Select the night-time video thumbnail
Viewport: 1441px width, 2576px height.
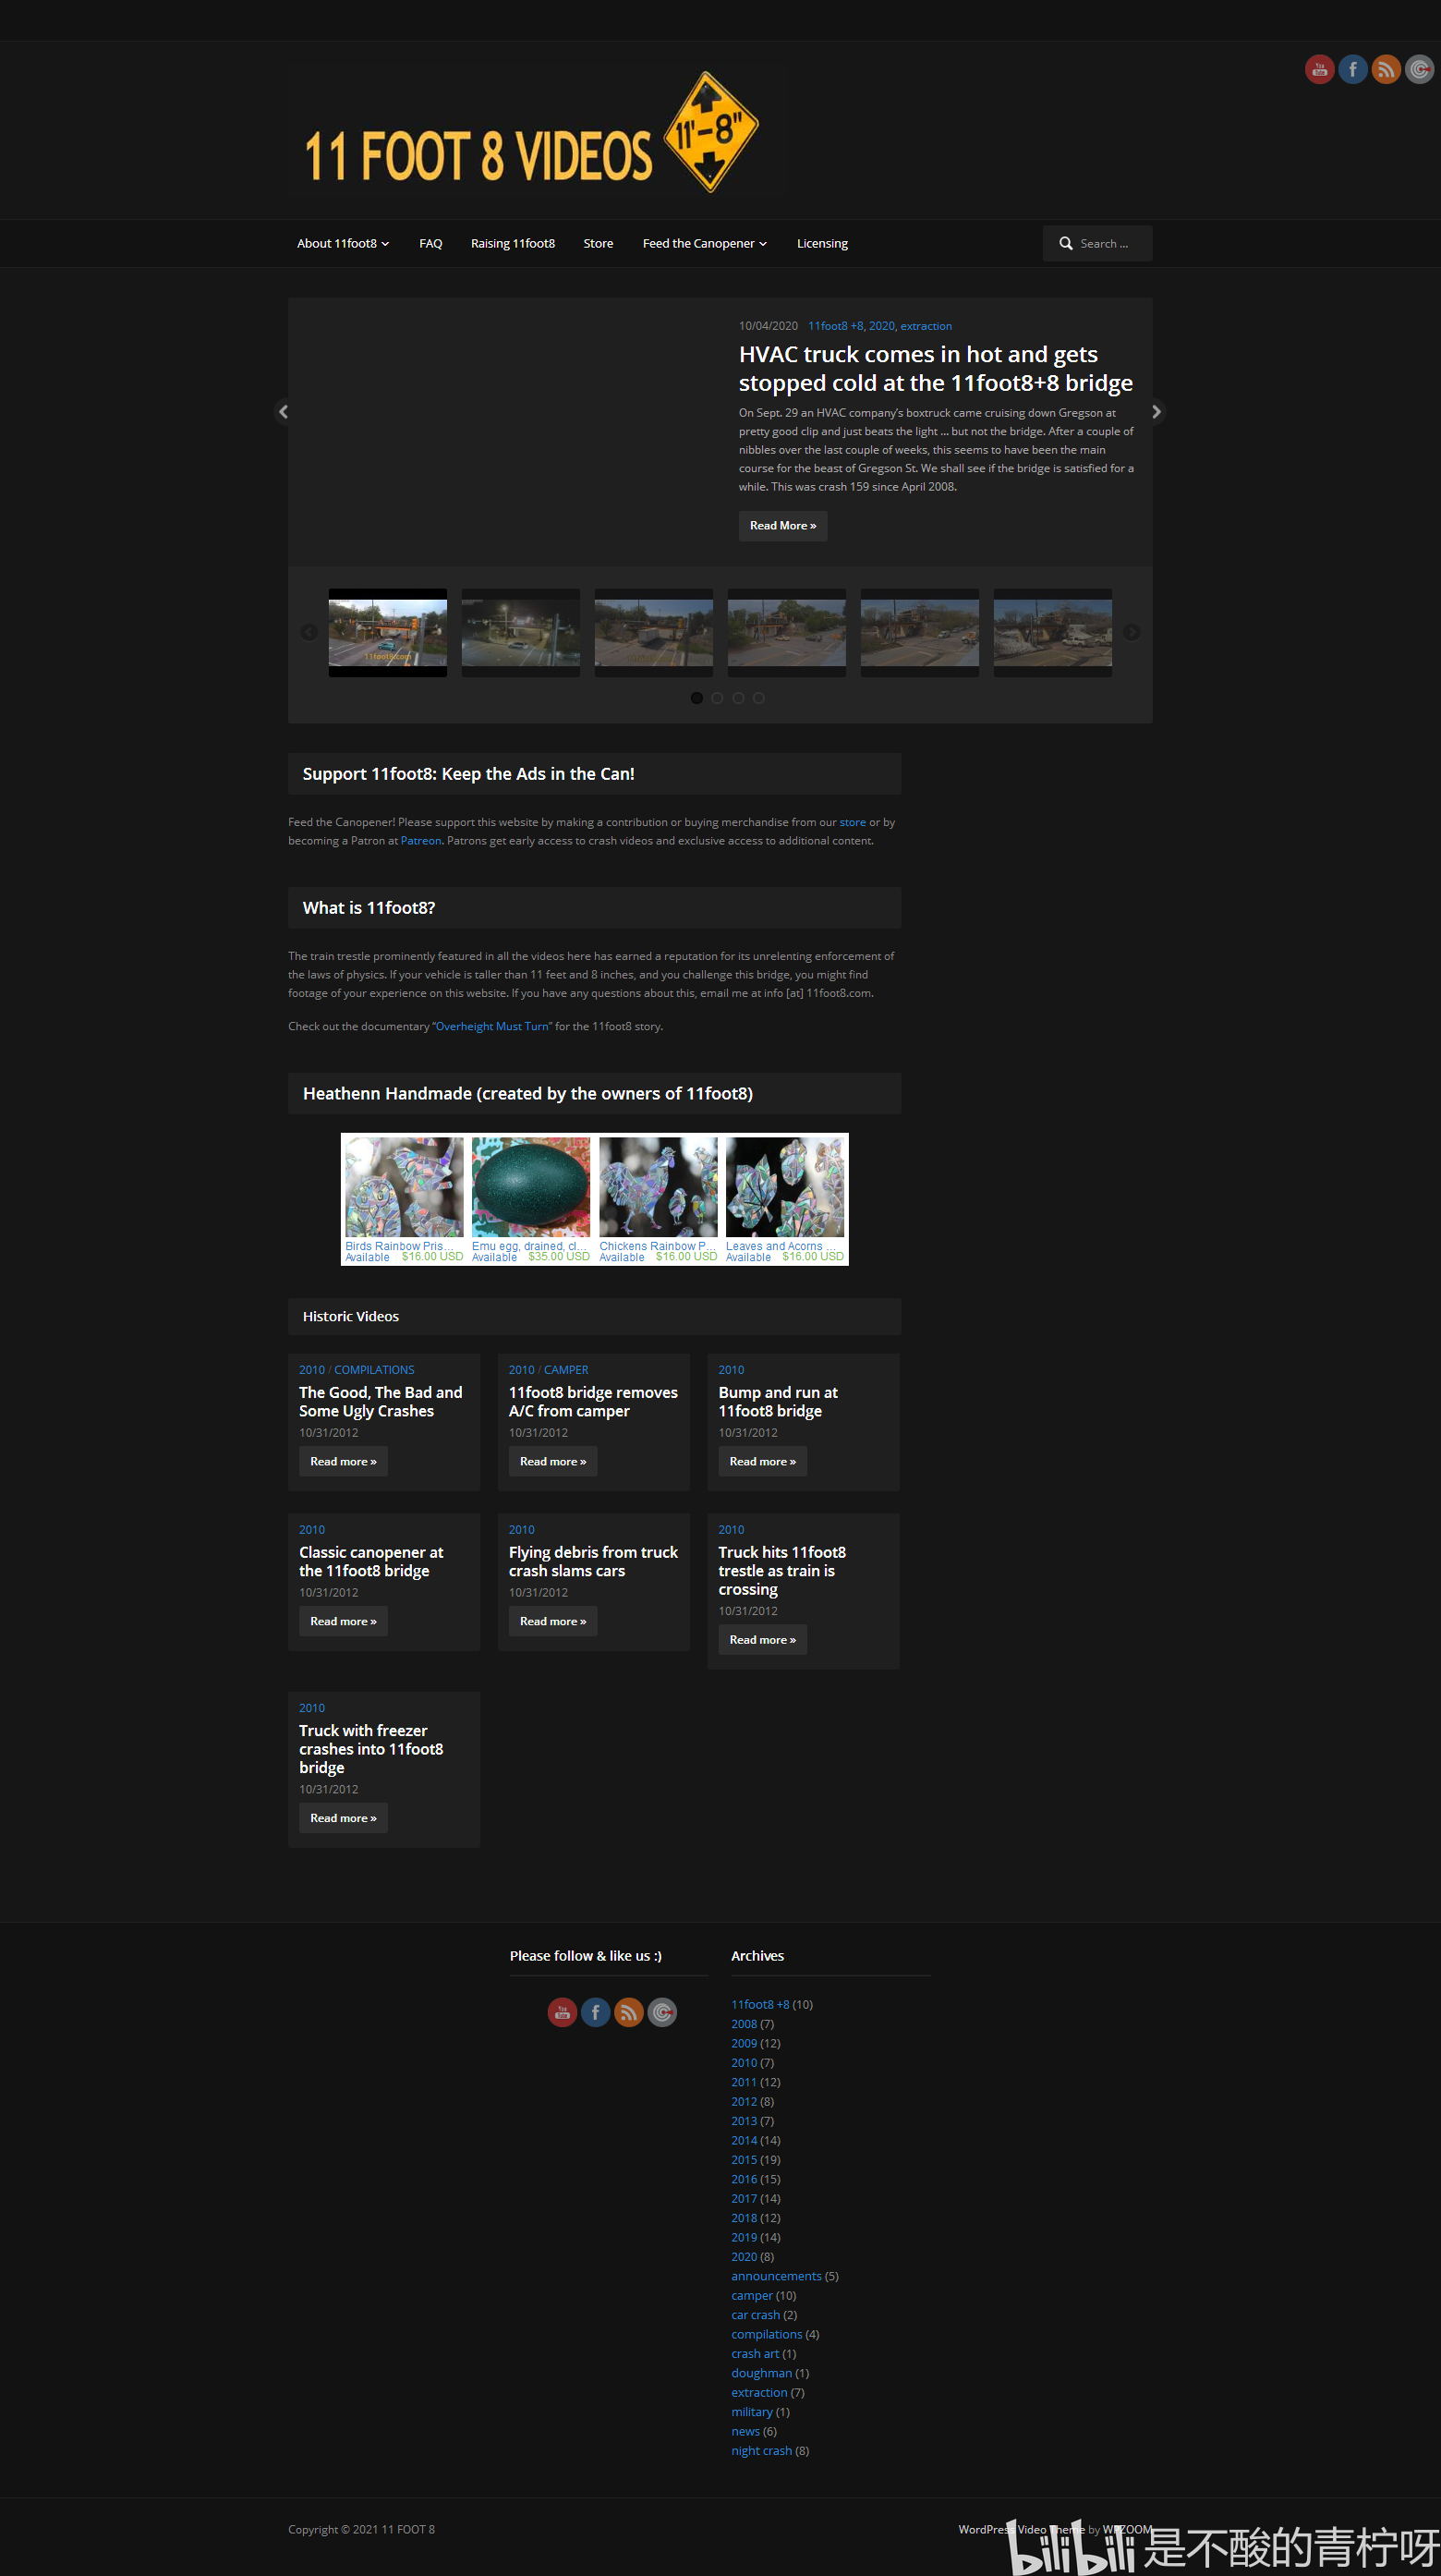[x=521, y=633]
